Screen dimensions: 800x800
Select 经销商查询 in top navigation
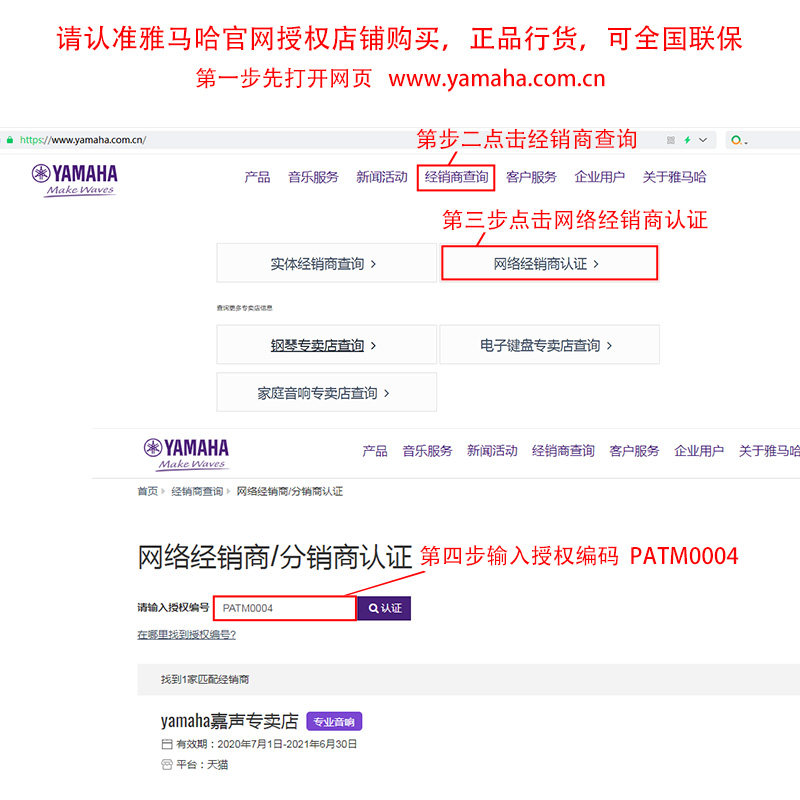tap(456, 177)
